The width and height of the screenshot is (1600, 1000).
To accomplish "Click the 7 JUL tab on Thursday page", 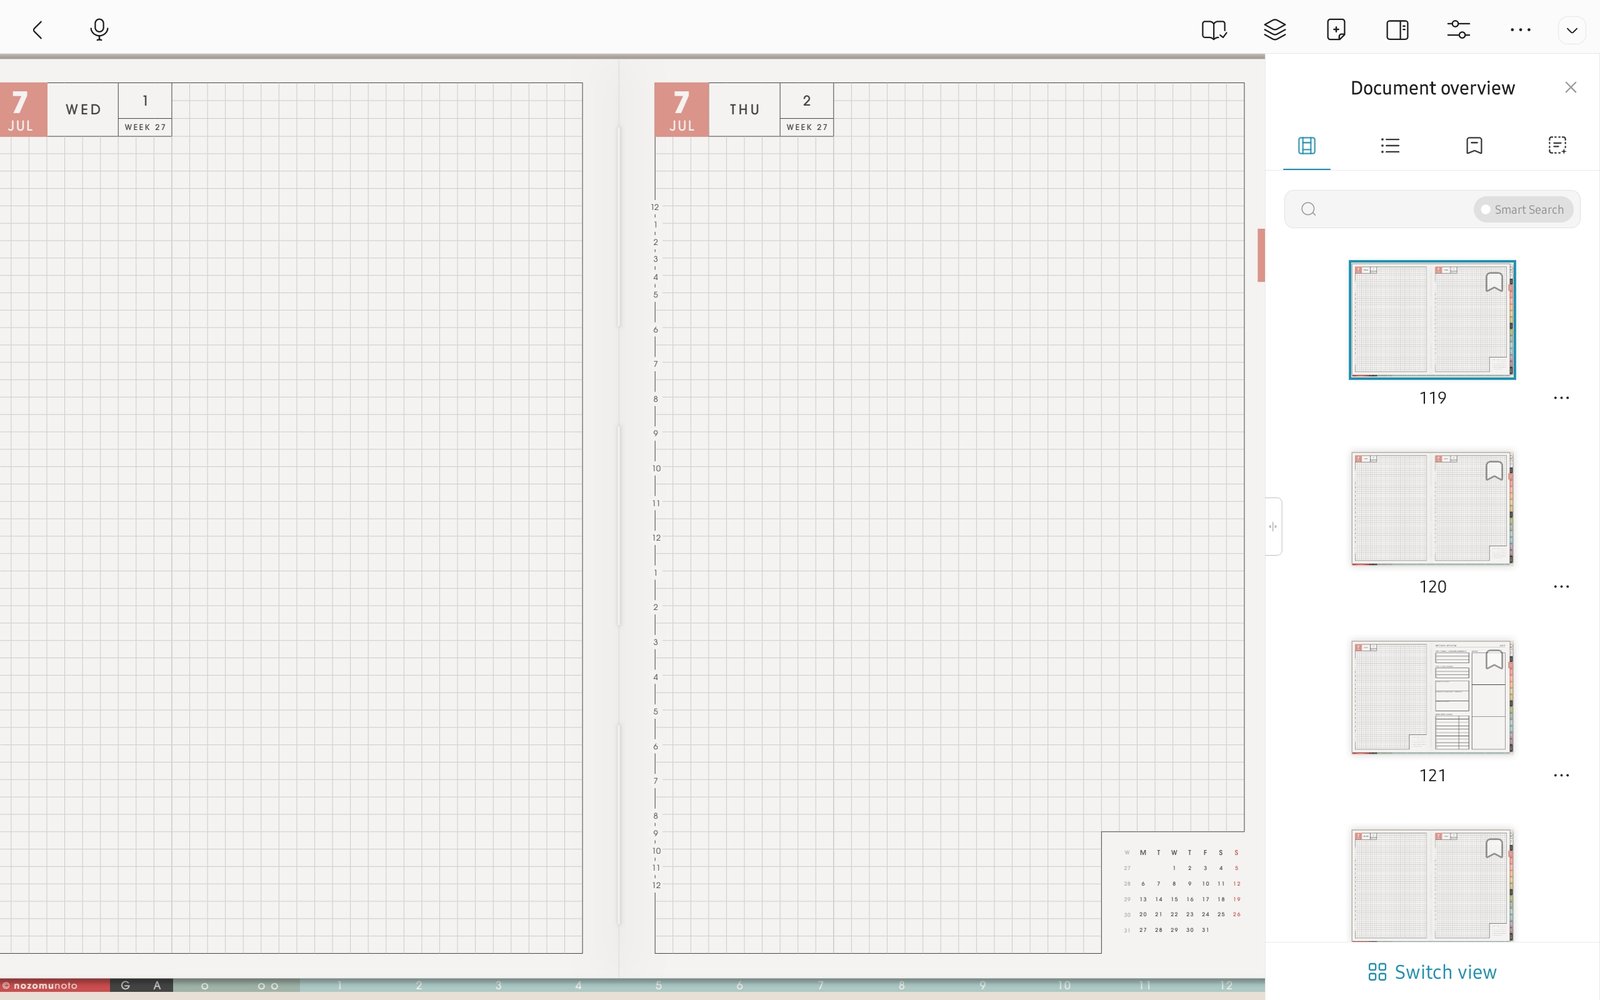I will pyautogui.click(x=682, y=110).
